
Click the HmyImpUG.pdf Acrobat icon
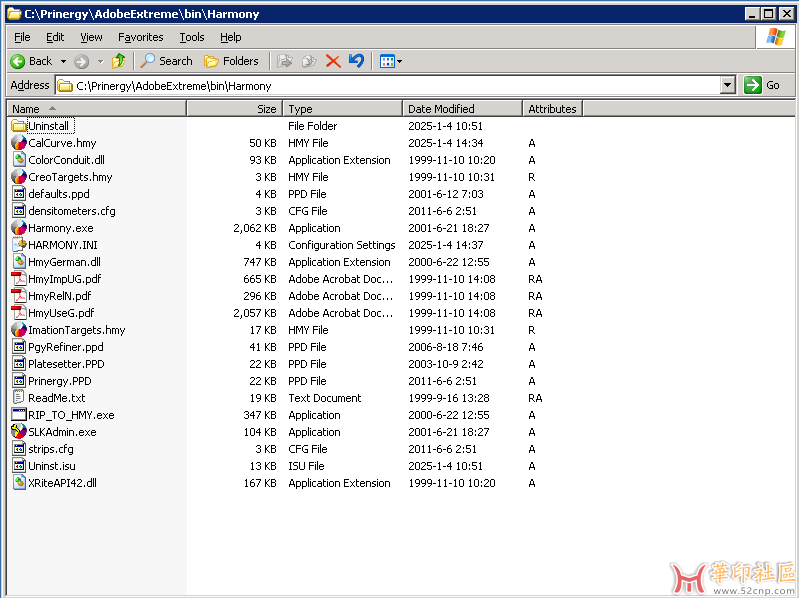19,279
